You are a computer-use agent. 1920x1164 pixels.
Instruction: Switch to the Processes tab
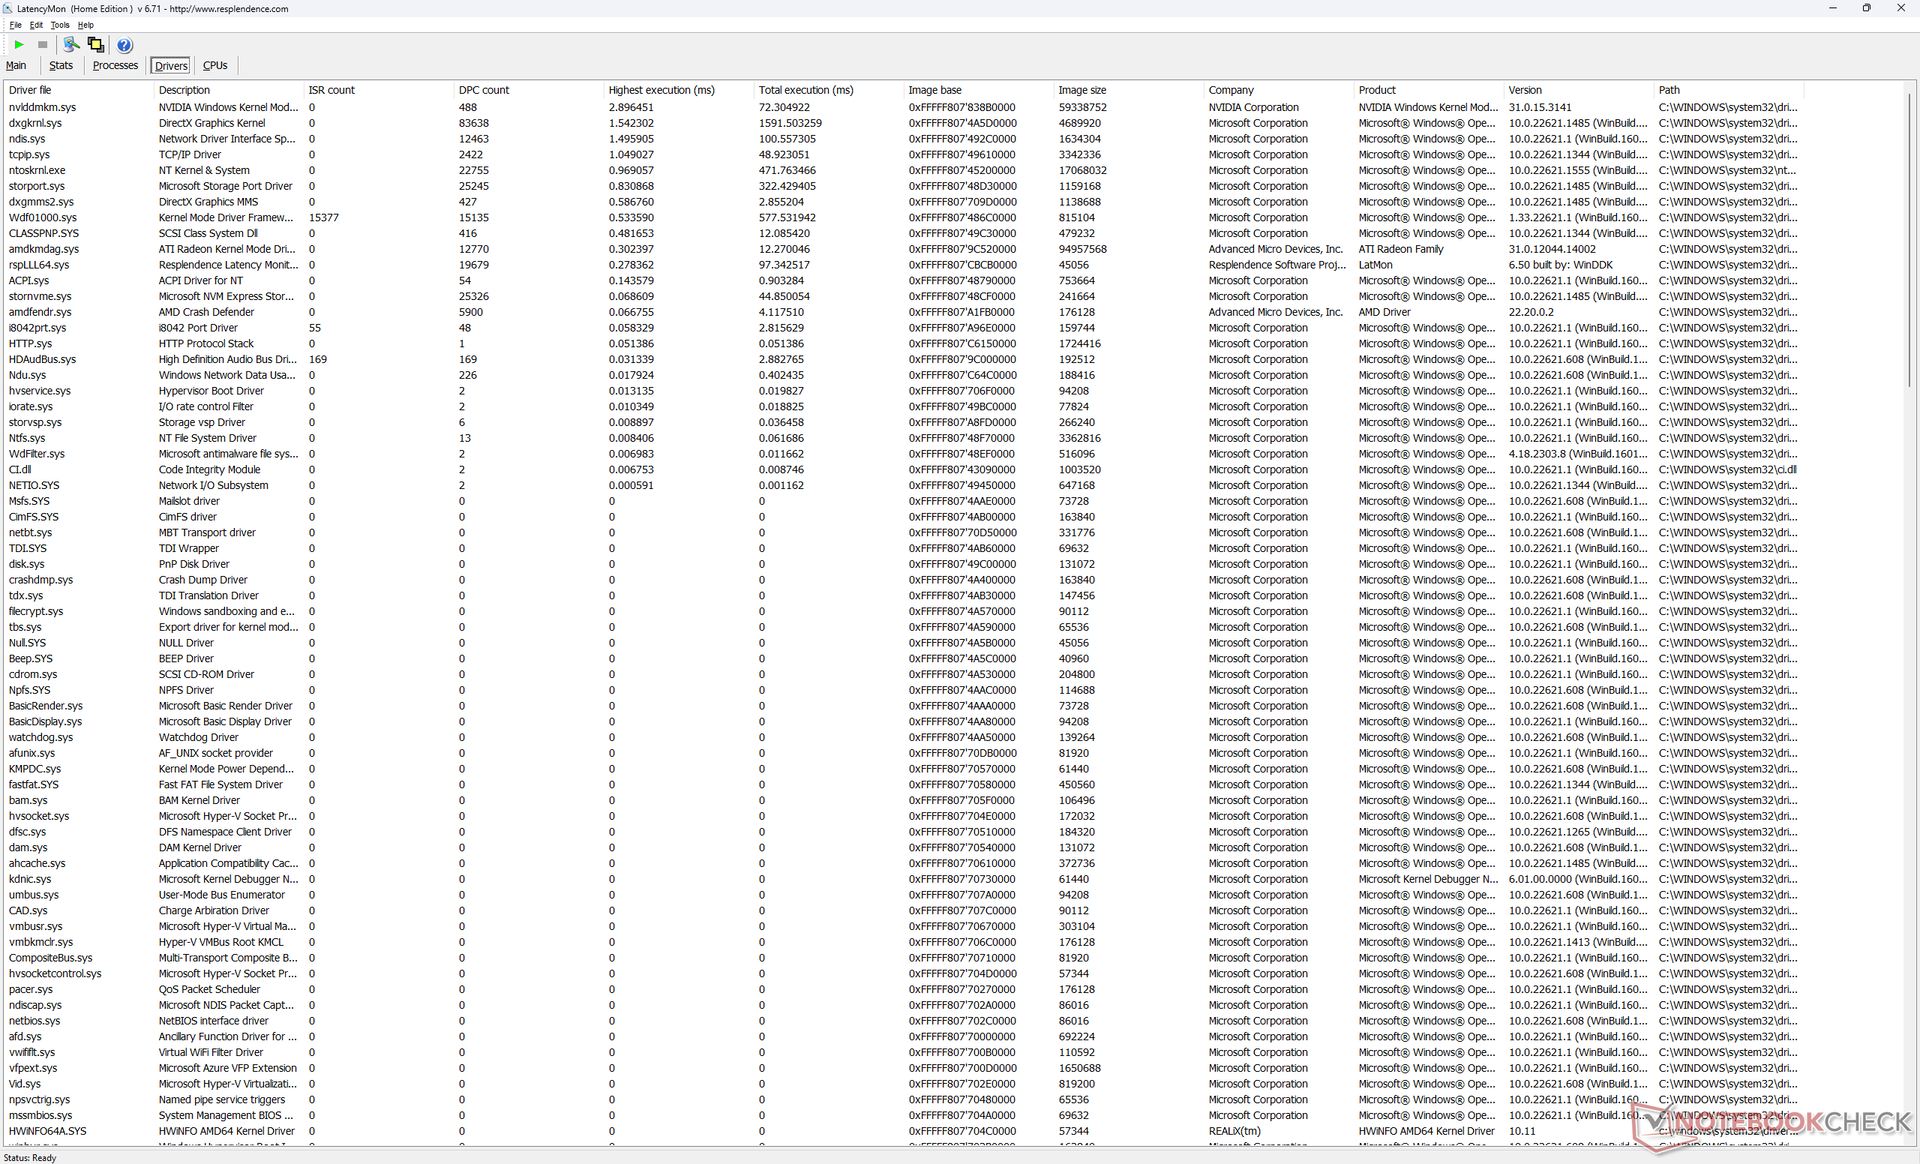[x=115, y=66]
